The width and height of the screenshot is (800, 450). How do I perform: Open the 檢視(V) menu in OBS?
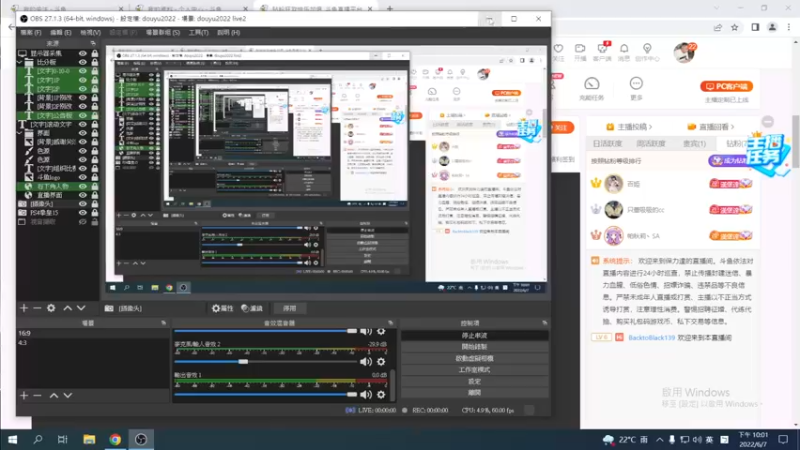point(90,32)
